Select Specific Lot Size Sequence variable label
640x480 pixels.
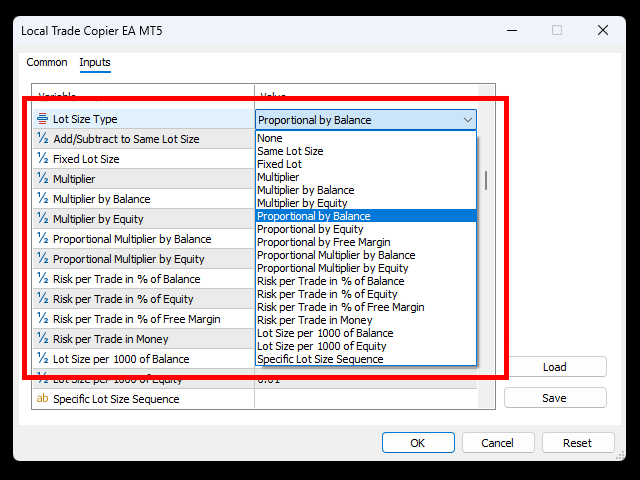click(116, 399)
